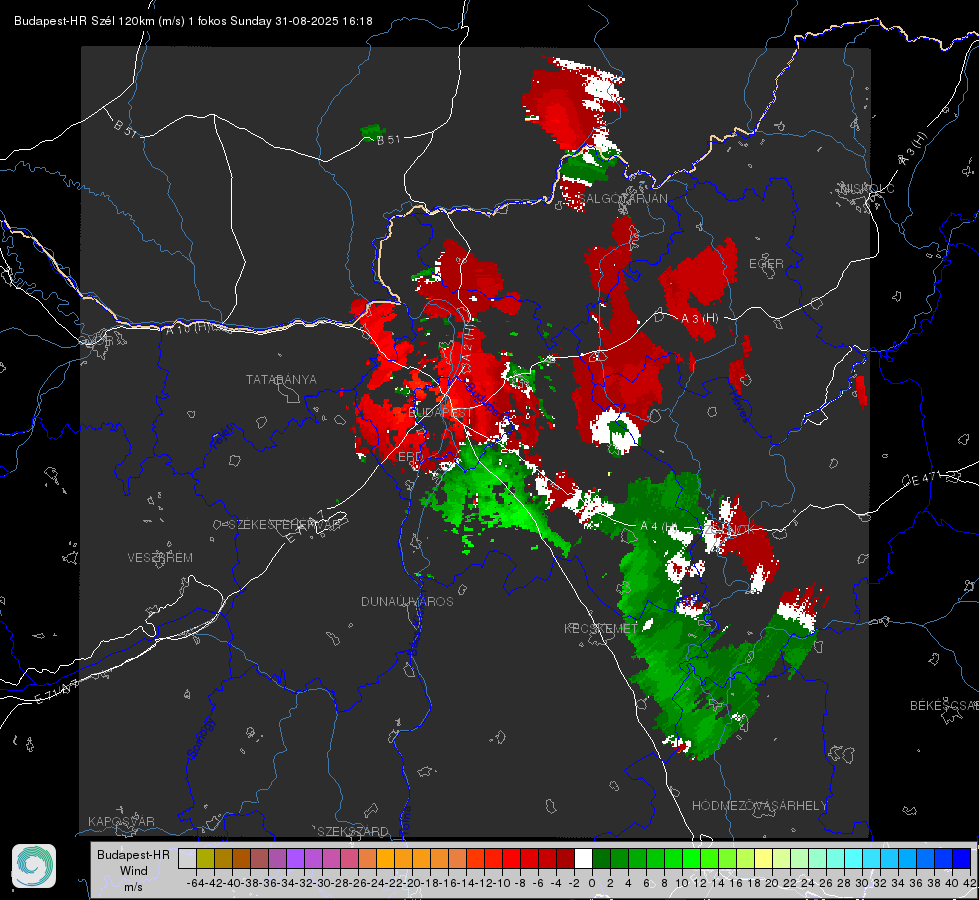Click the Budapest-HR Wind m/s legend title
Viewport: 979px width, 900px height.
point(133,871)
